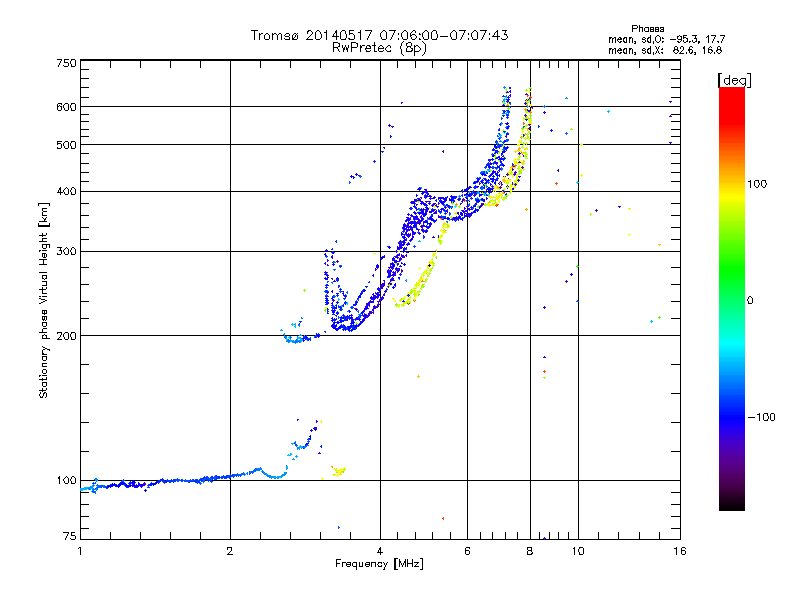Screen dimensions: 800x600
Task: Click the '16' frequency axis label
Action: [680, 551]
